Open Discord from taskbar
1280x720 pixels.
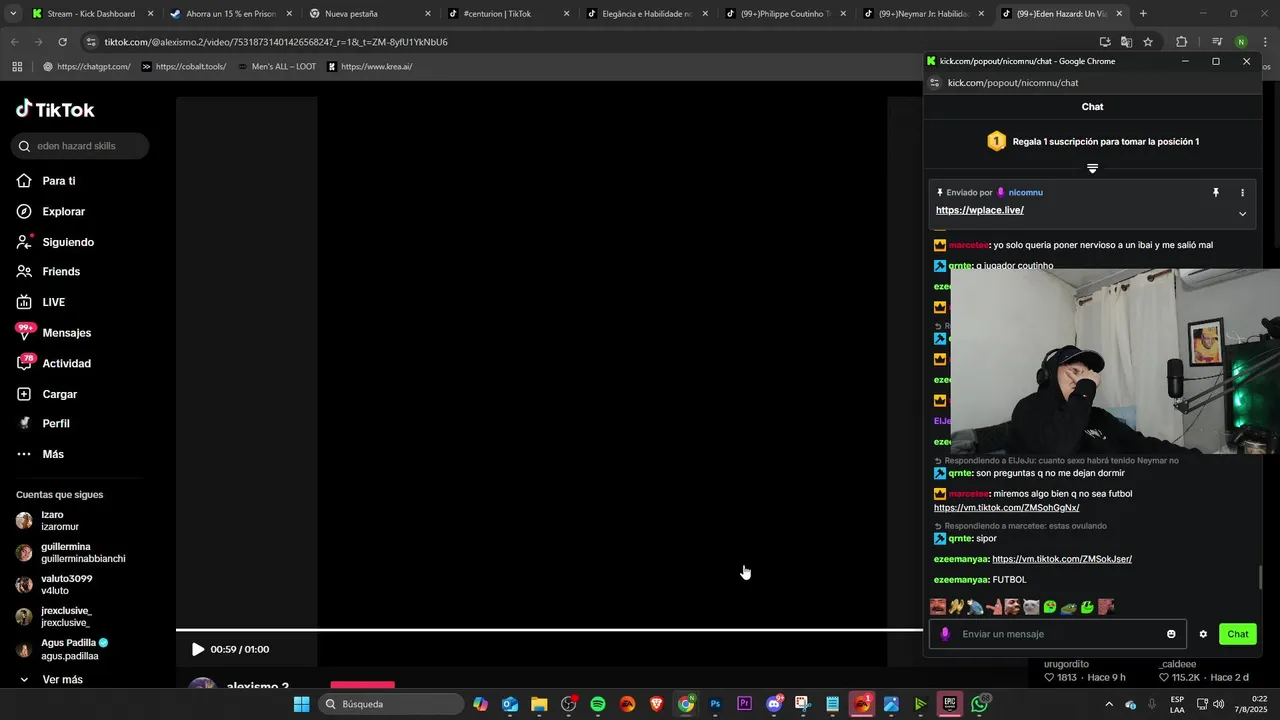[x=774, y=704]
